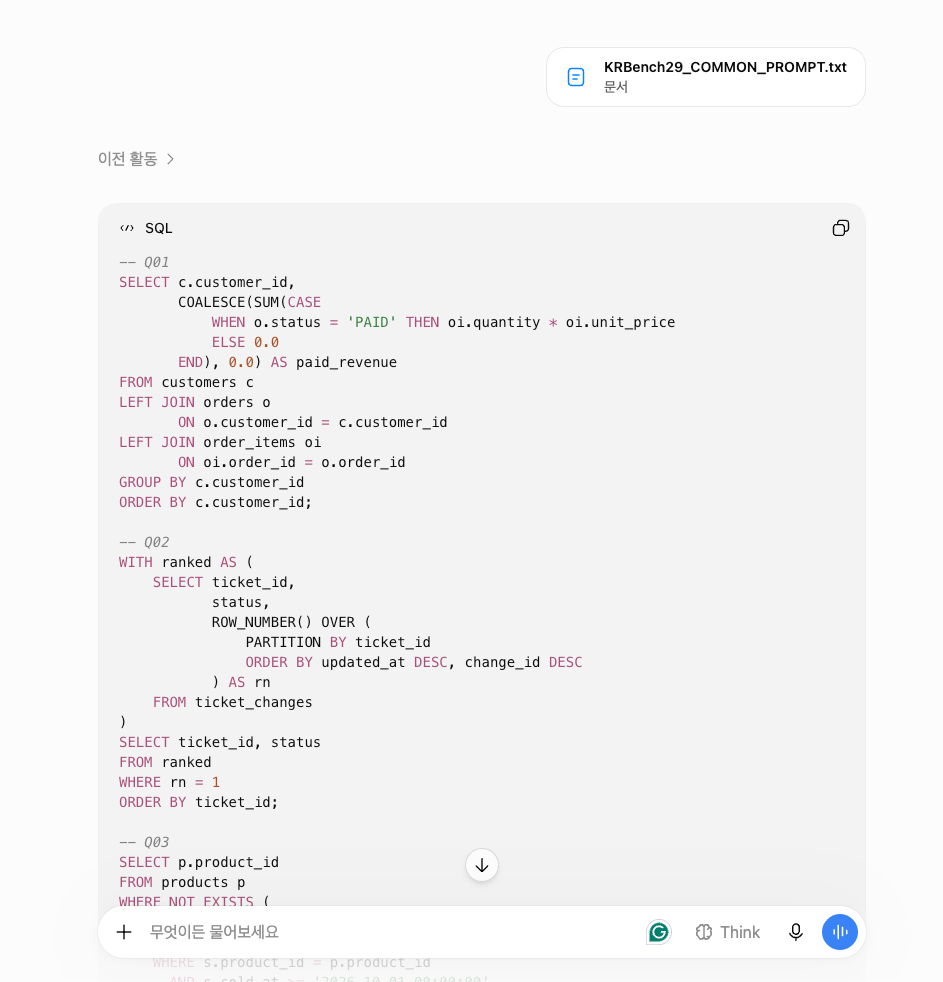Click the 'ELSE 0.0' code line
The width and height of the screenshot is (943, 982).
coord(245,342)
